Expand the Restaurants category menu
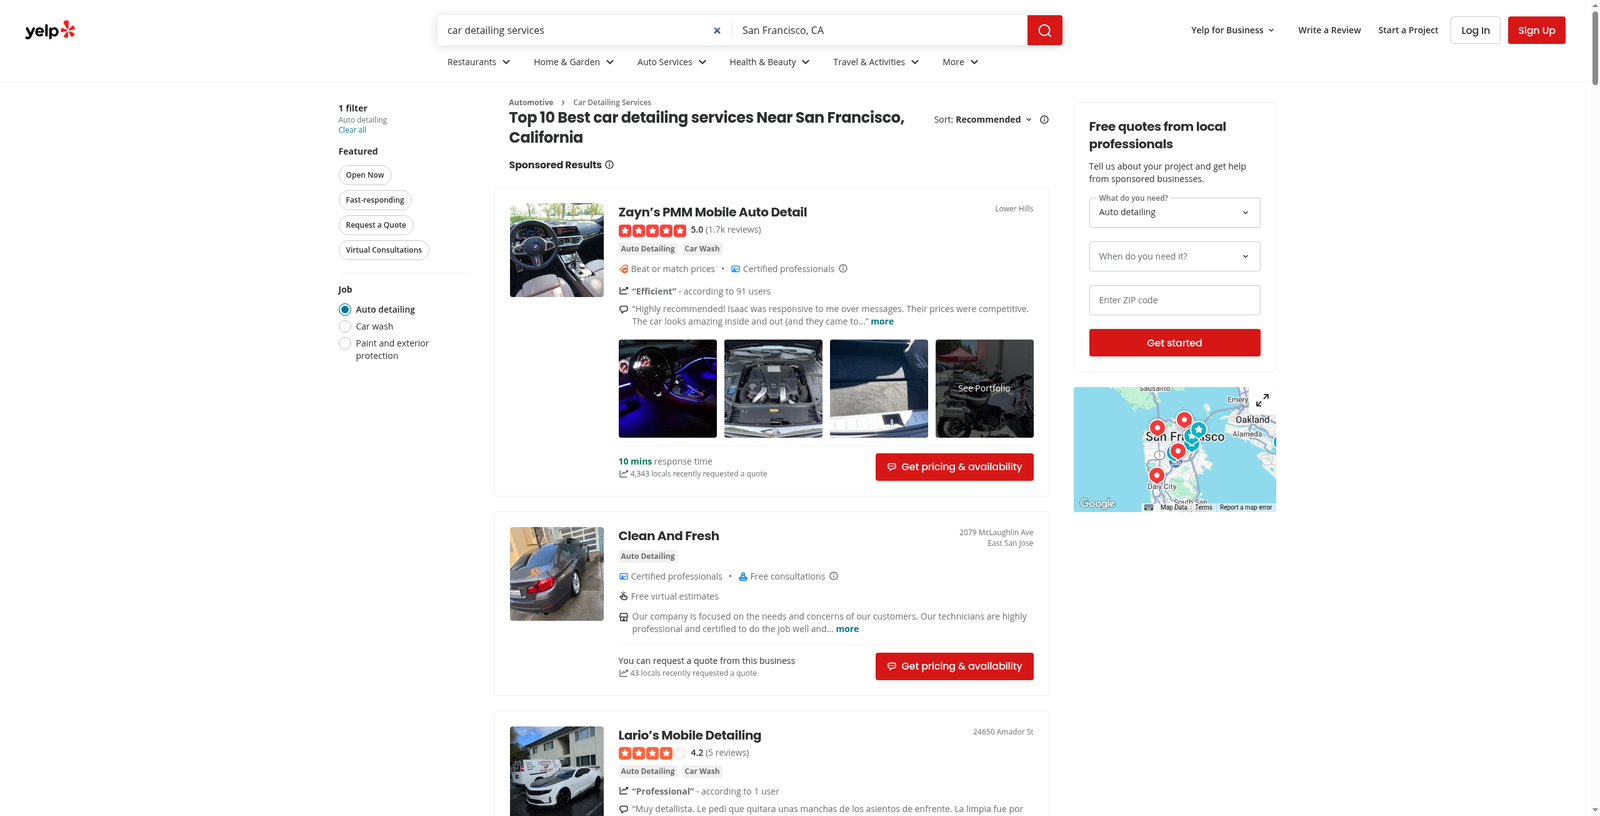The width and height of the screenshot is (1600, 816). (x=479, y=62)
